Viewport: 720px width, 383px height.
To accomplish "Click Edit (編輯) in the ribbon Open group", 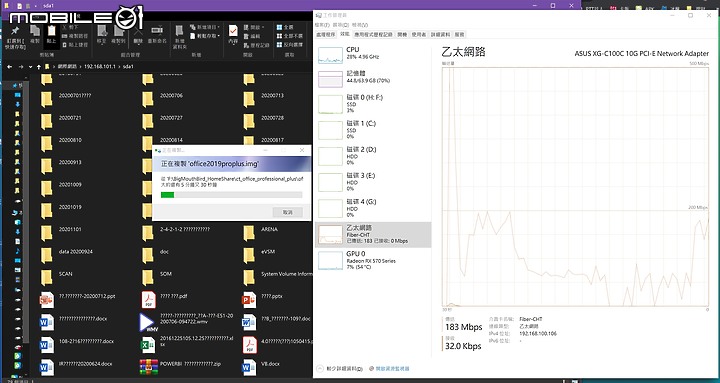I will tap(252, 36).
